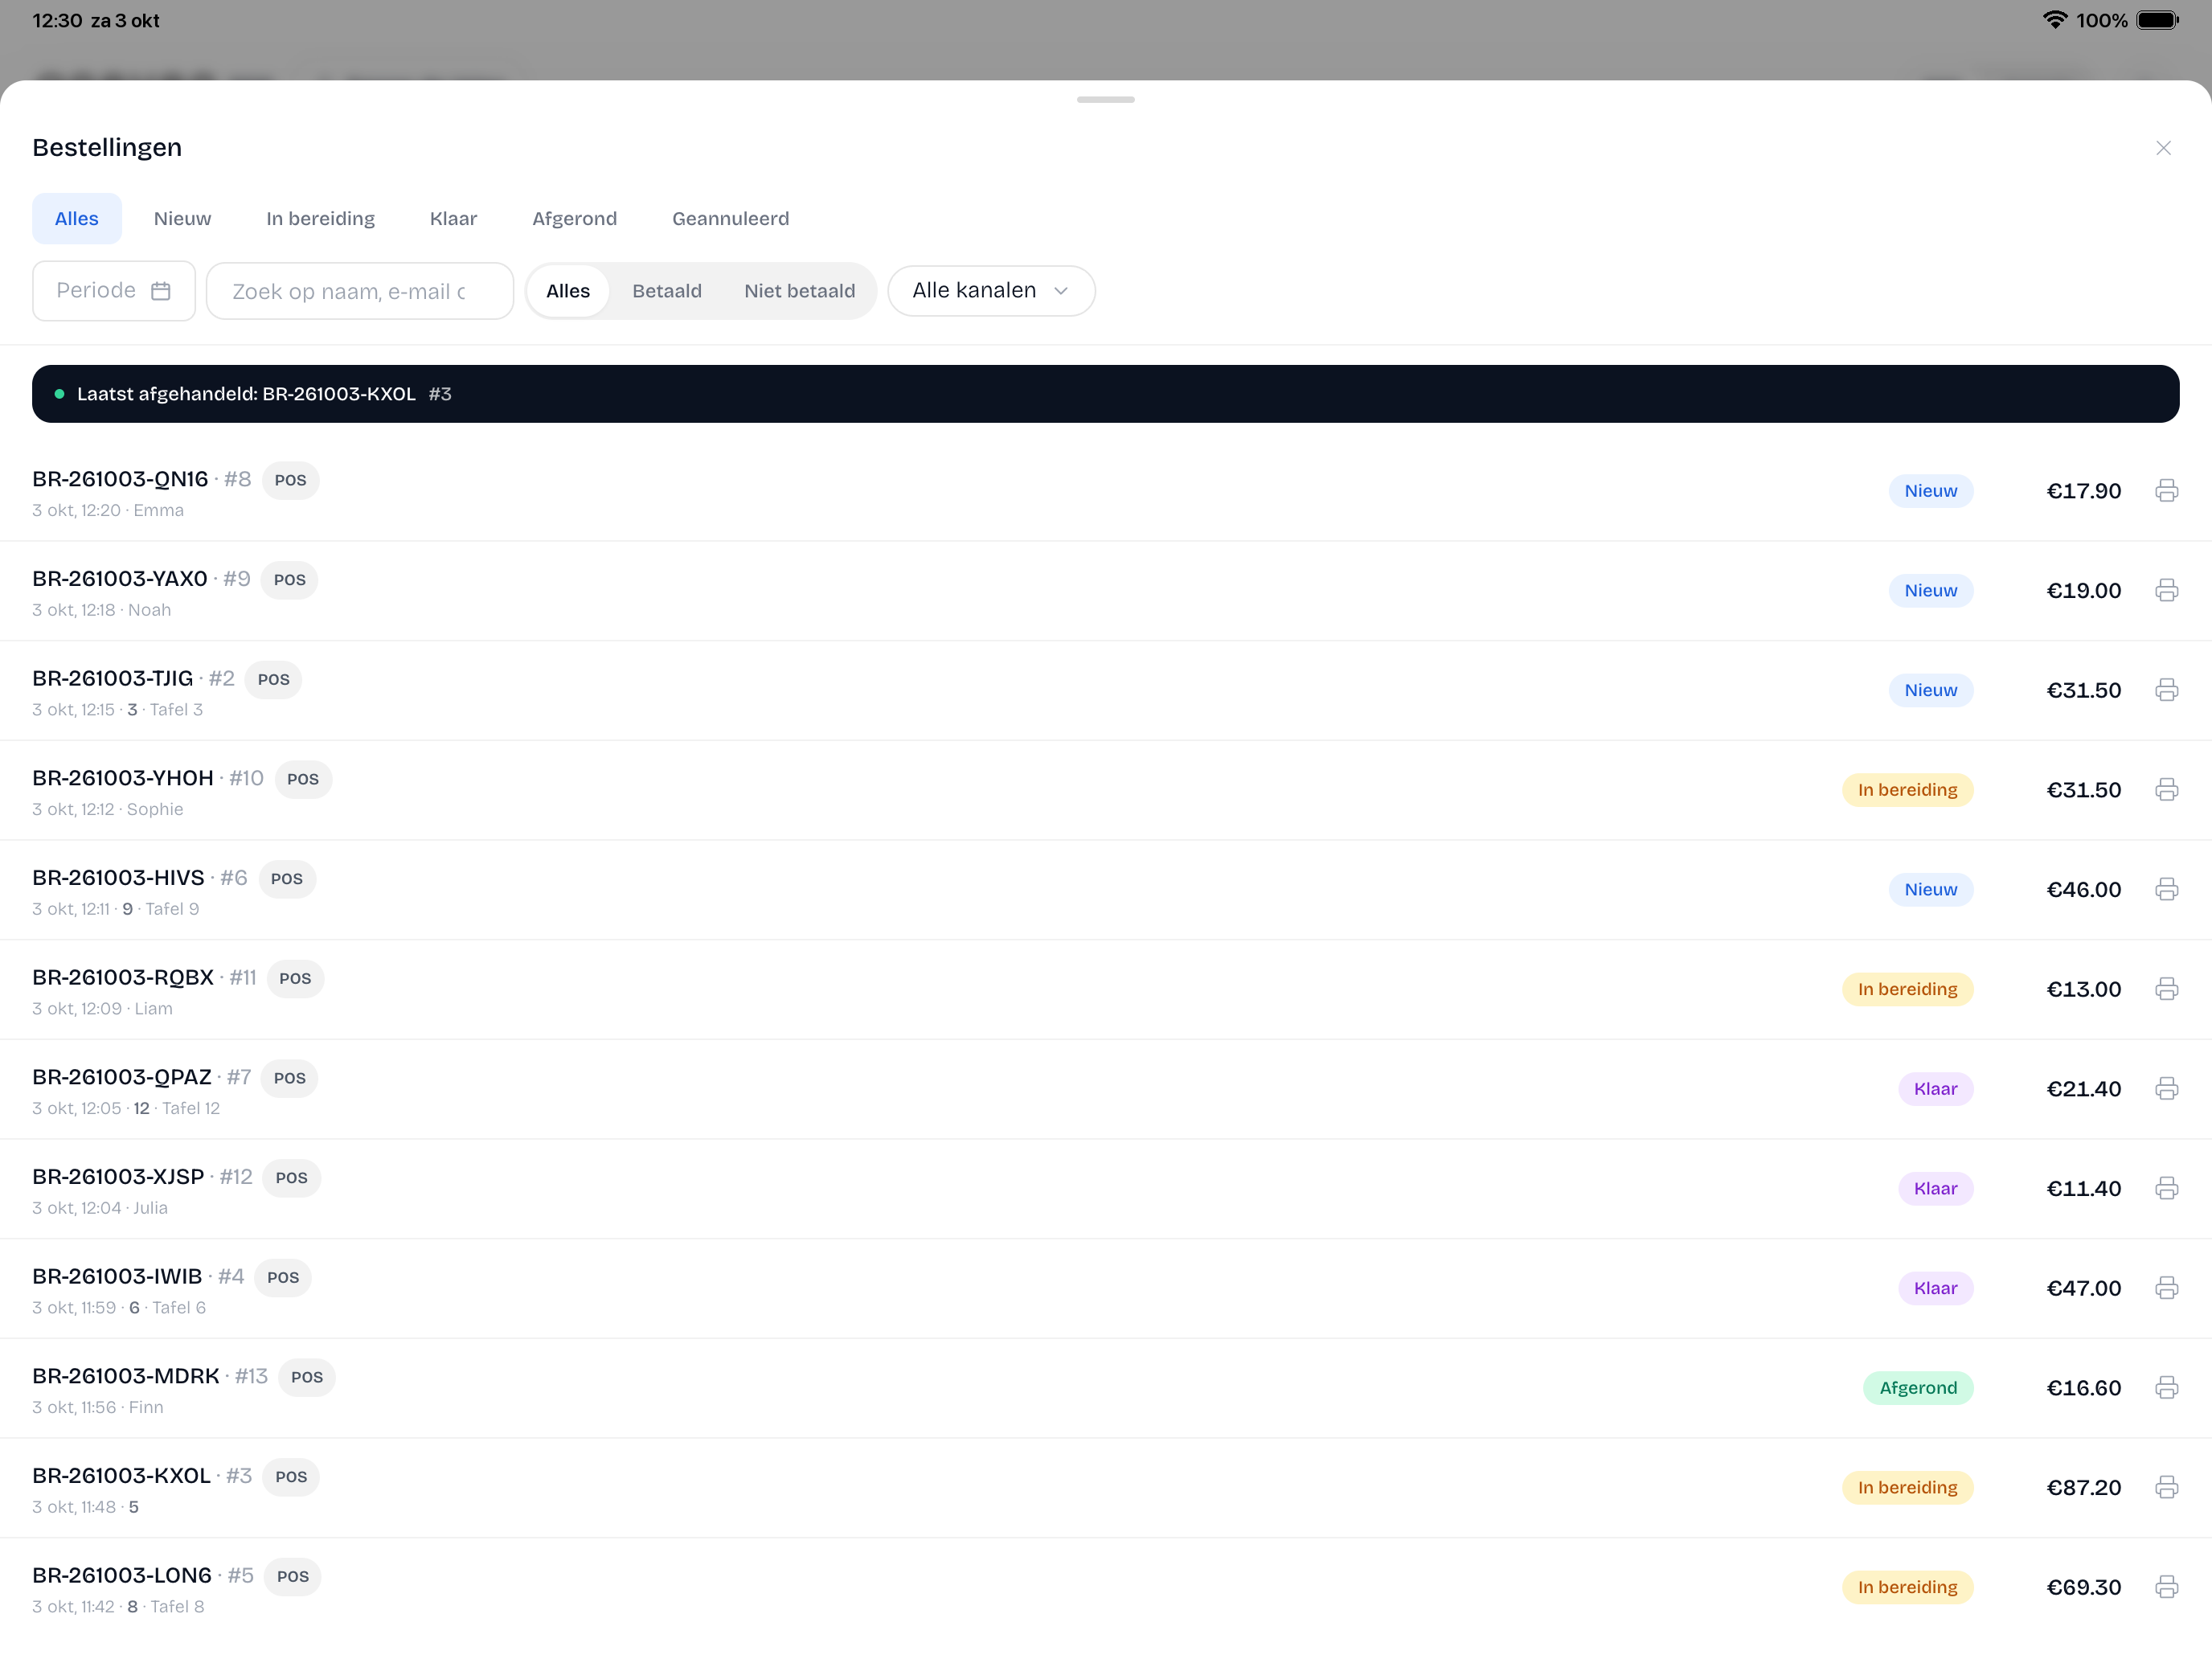The height and width of the screenshot is (1659, 2212).
Task: Print receipt for order BR-261003-XJSP
Action: point(2166,1189)
